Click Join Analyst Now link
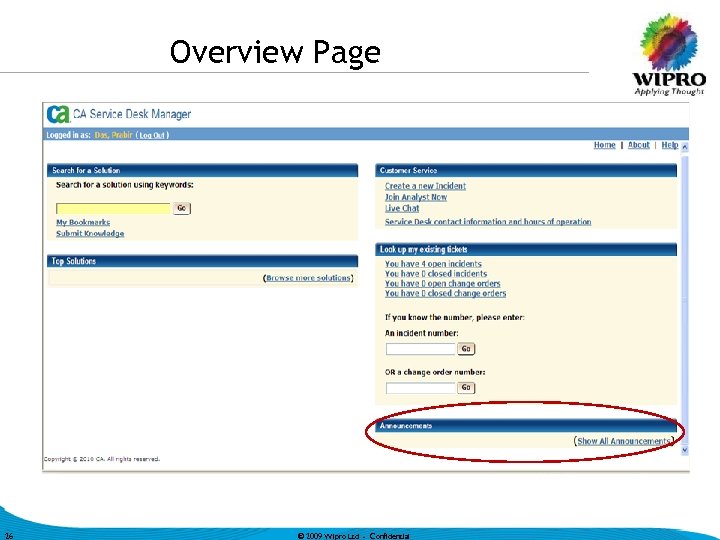Viewport: 720px width, 540px height. click(x=416, y=197)
